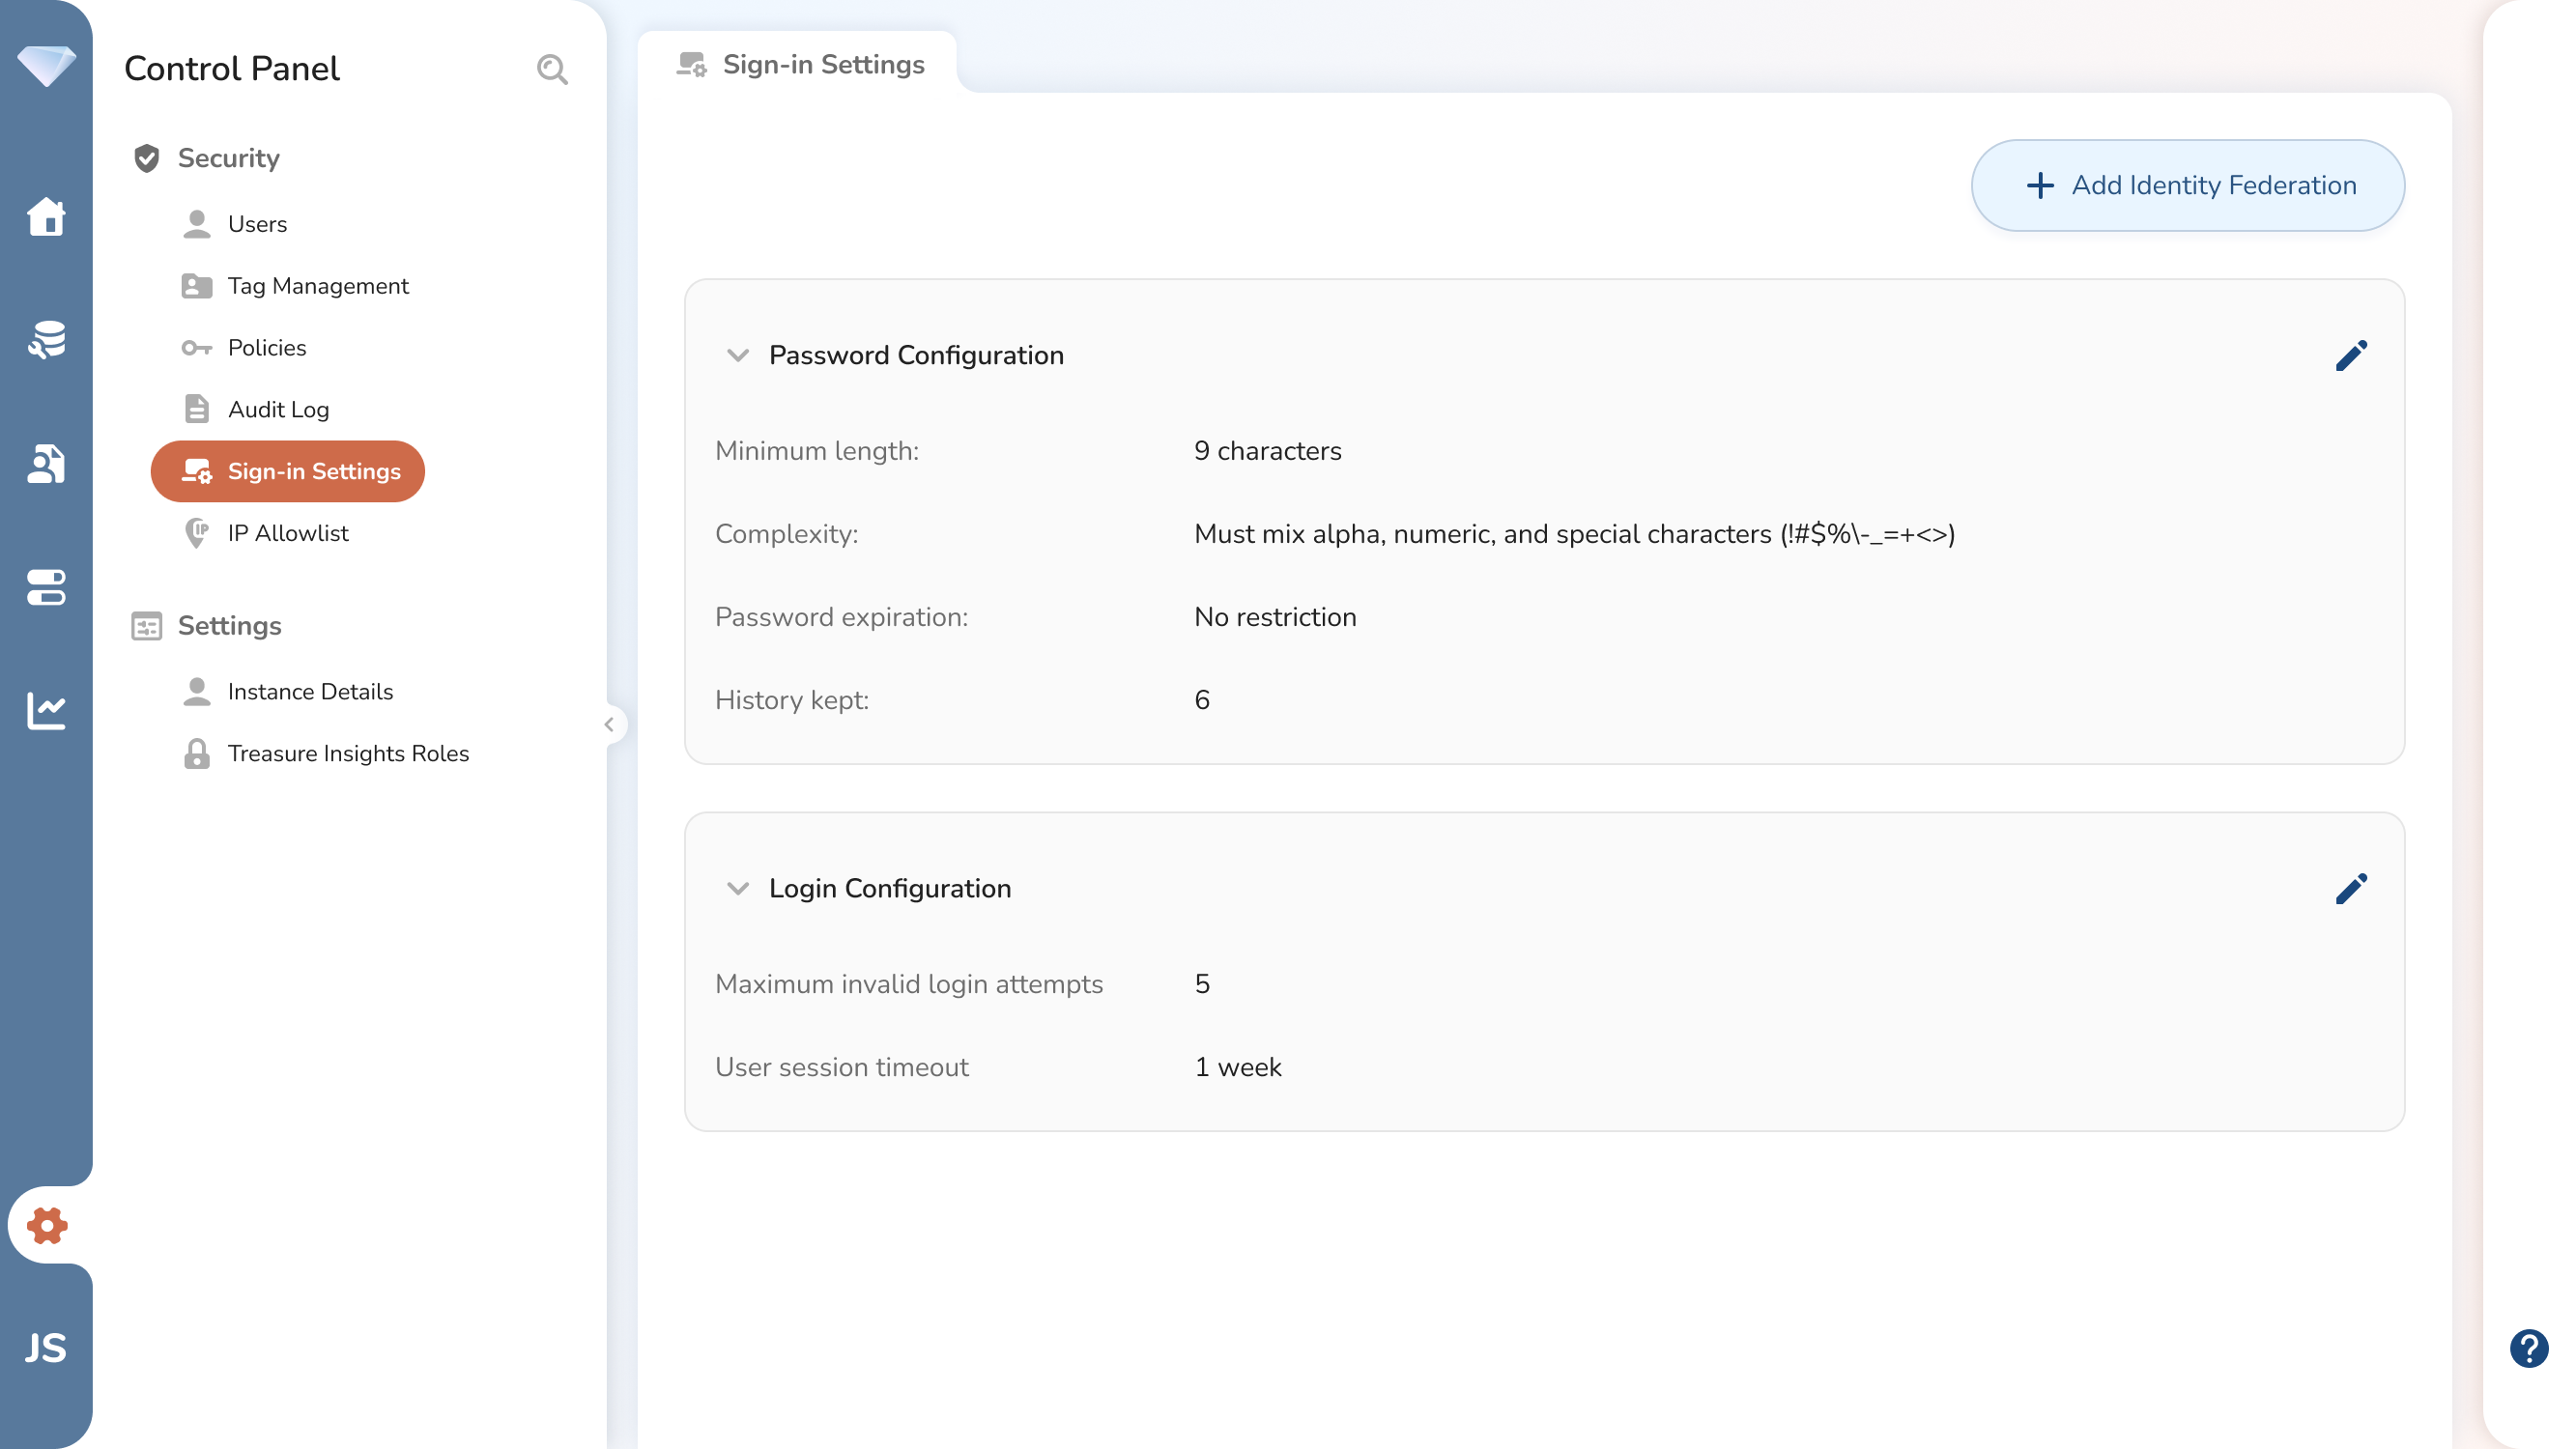Click the server toggle icon in the left rail

click(46, 588)
